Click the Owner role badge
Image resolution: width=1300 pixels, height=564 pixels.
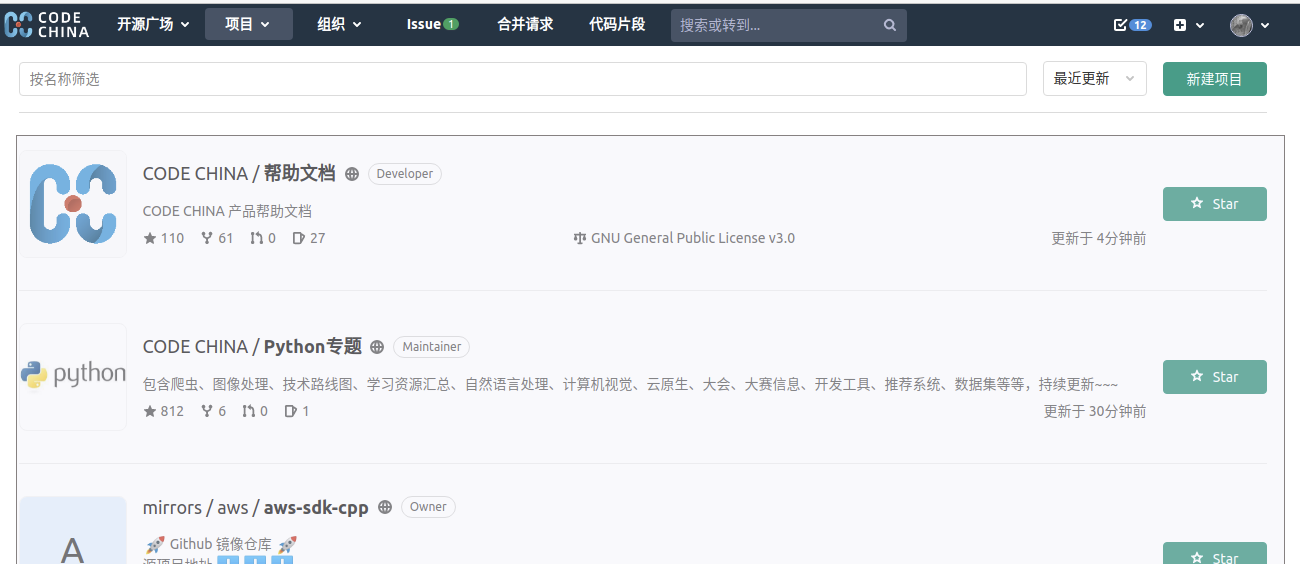[428, 507]
